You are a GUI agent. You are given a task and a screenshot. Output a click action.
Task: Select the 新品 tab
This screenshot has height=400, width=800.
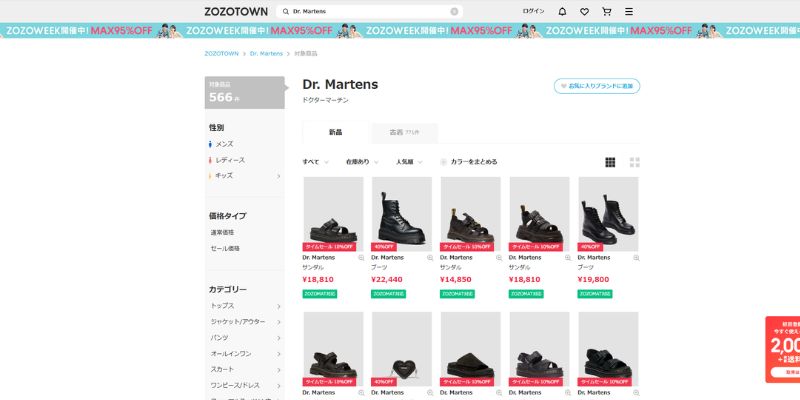[x=335, y=132]
